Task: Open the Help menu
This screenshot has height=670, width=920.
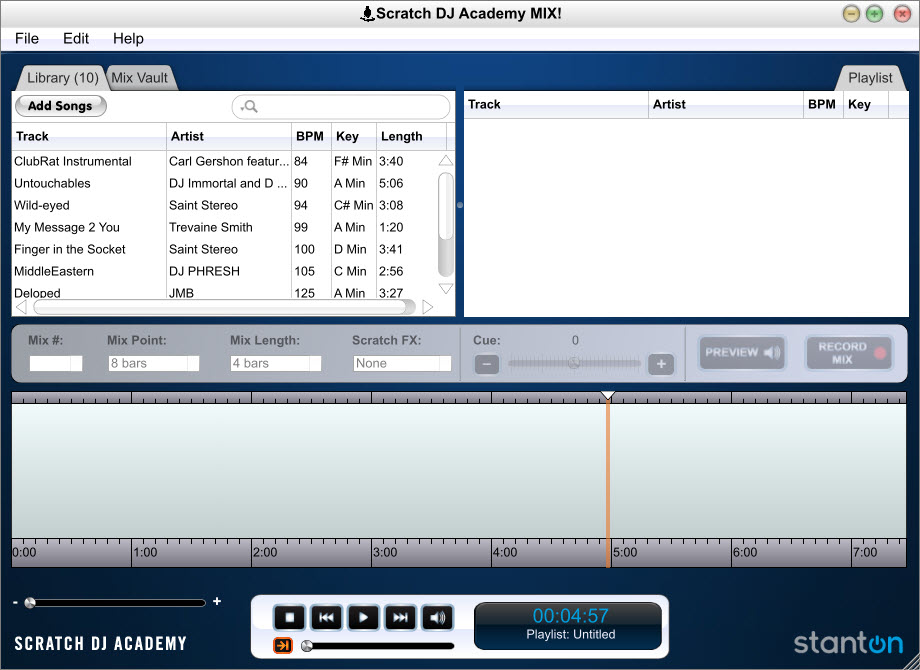Action: point(128,39)
